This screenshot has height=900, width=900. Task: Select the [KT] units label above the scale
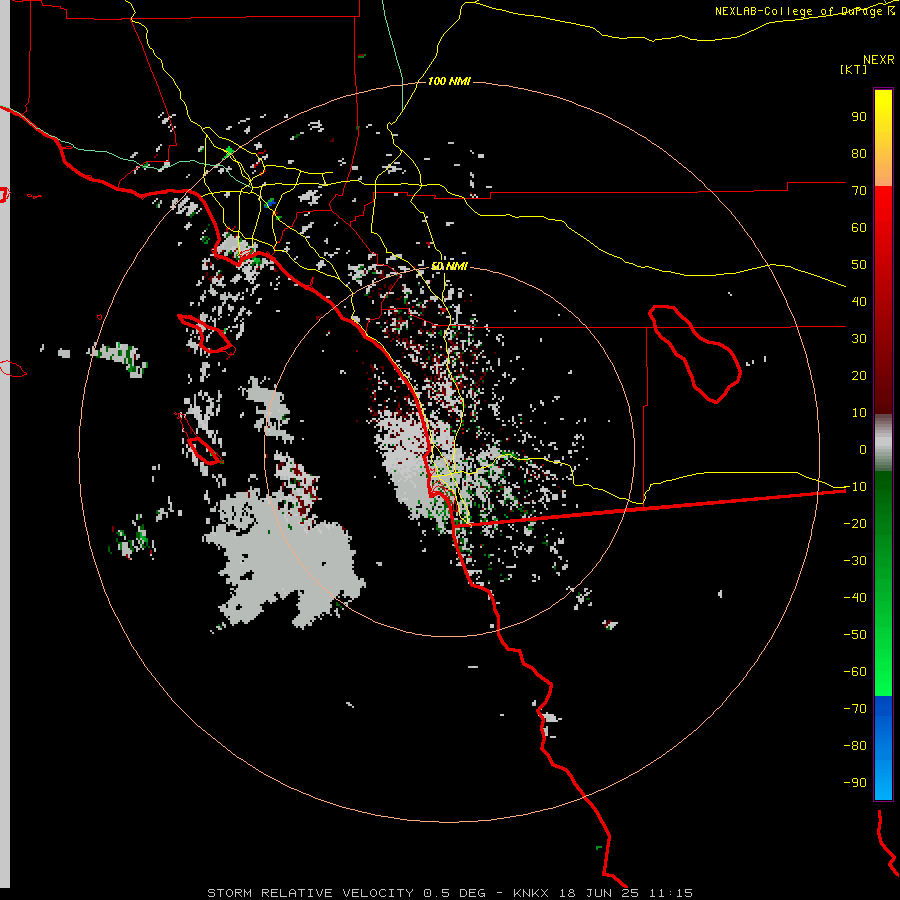(x=854, y=69)
